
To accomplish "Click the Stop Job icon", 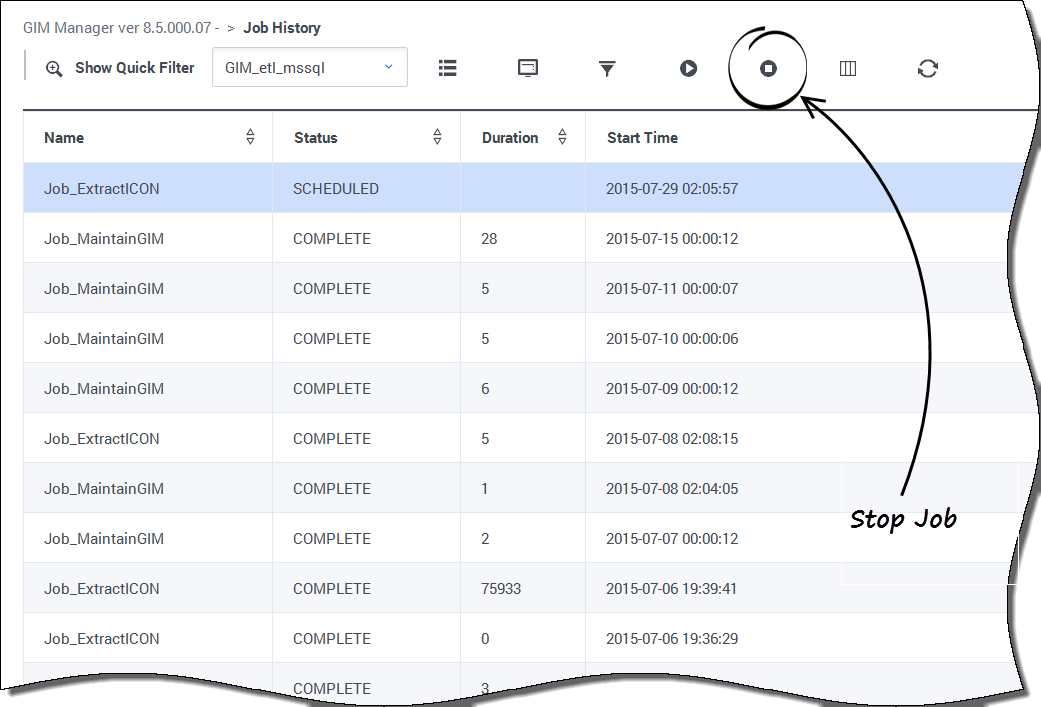I will [768, 68].
